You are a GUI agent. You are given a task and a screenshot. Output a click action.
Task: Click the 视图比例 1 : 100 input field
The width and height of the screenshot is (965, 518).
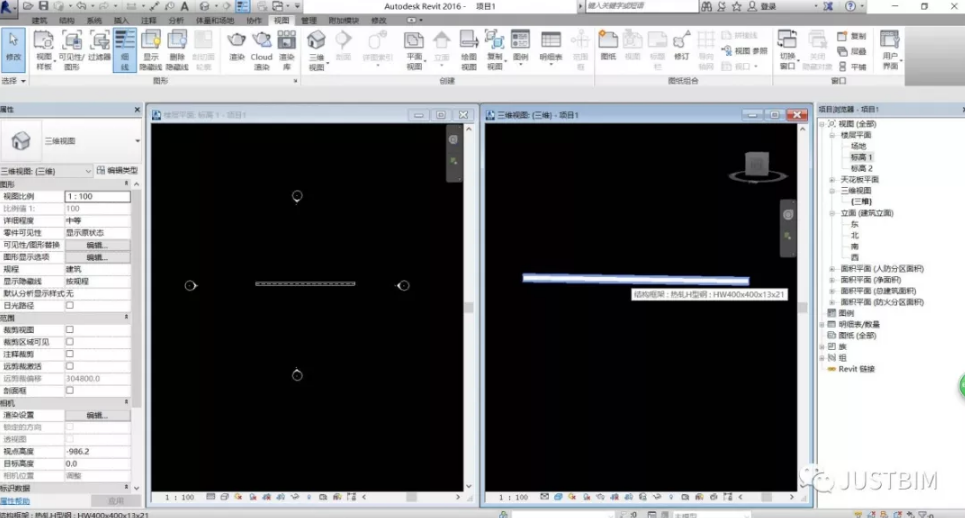point(97,196)
